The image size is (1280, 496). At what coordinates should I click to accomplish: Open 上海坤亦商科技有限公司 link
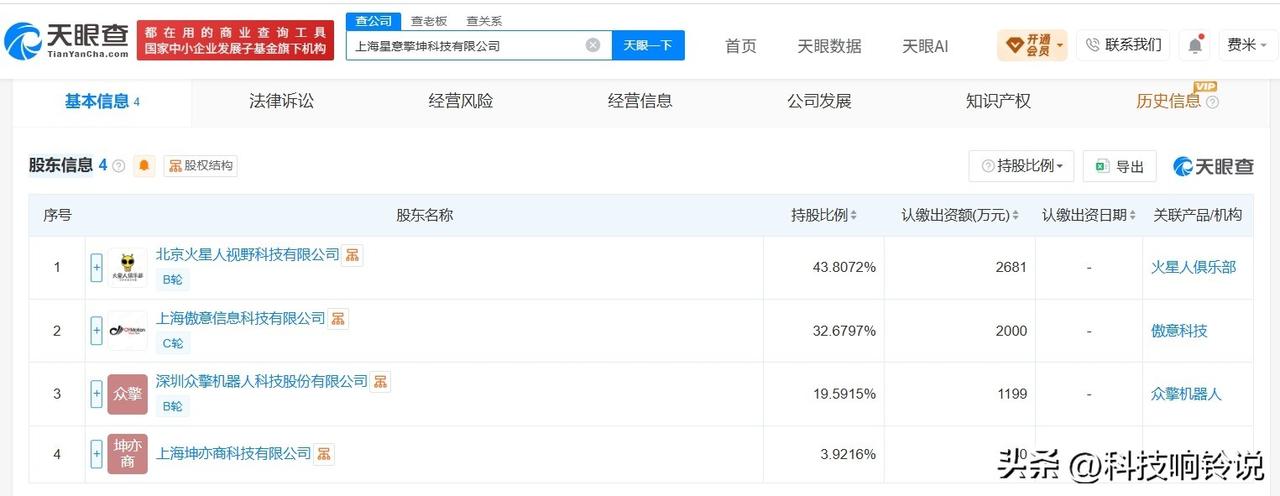tap(234, 453)
